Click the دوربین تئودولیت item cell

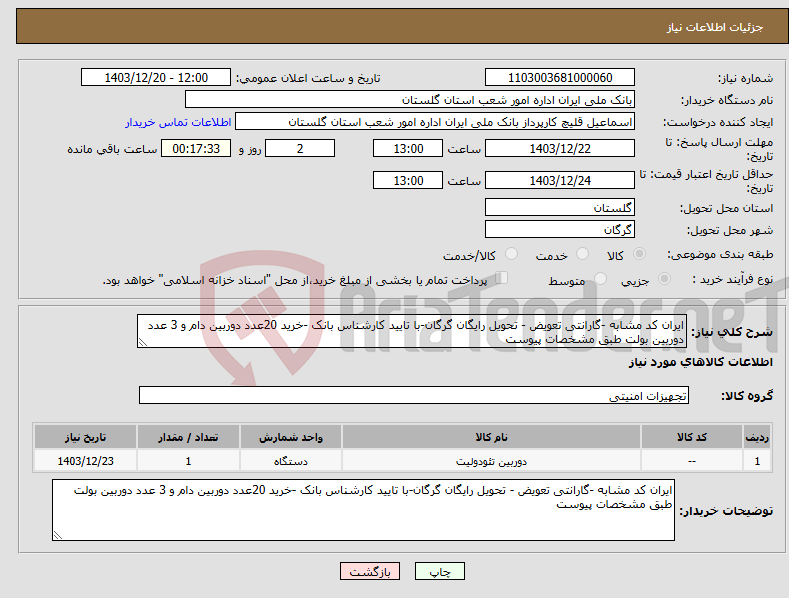(x=491, y=461)
